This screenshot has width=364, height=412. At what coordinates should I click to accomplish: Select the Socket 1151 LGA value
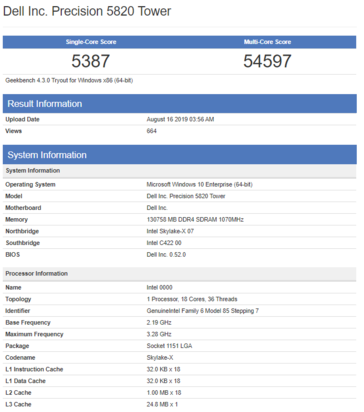pos(169,346)
